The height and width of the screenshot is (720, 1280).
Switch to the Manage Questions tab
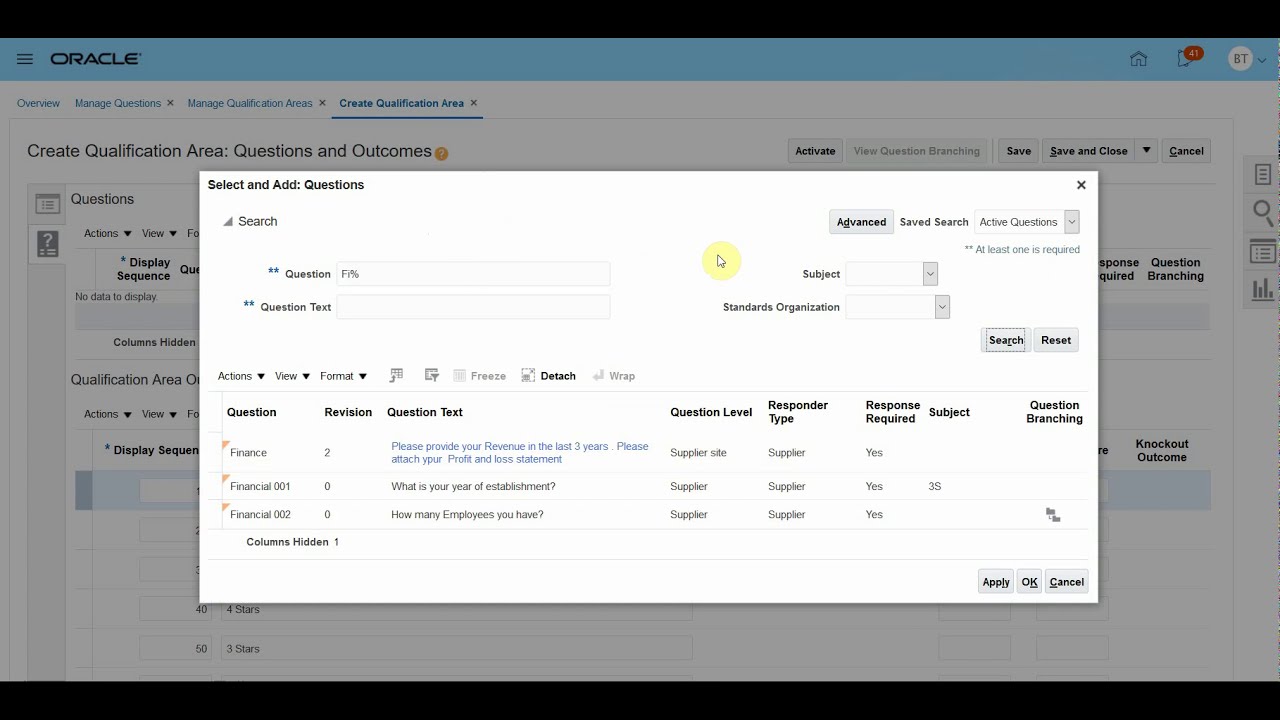(118, 103)
